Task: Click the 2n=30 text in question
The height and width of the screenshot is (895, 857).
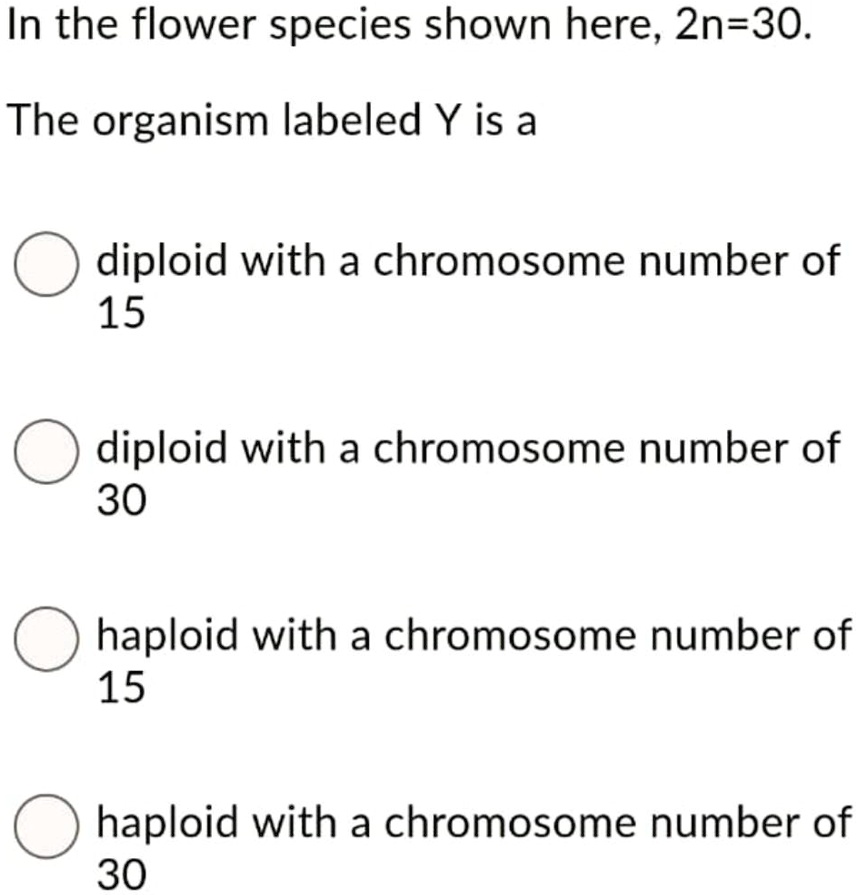Action: [740, 24]
